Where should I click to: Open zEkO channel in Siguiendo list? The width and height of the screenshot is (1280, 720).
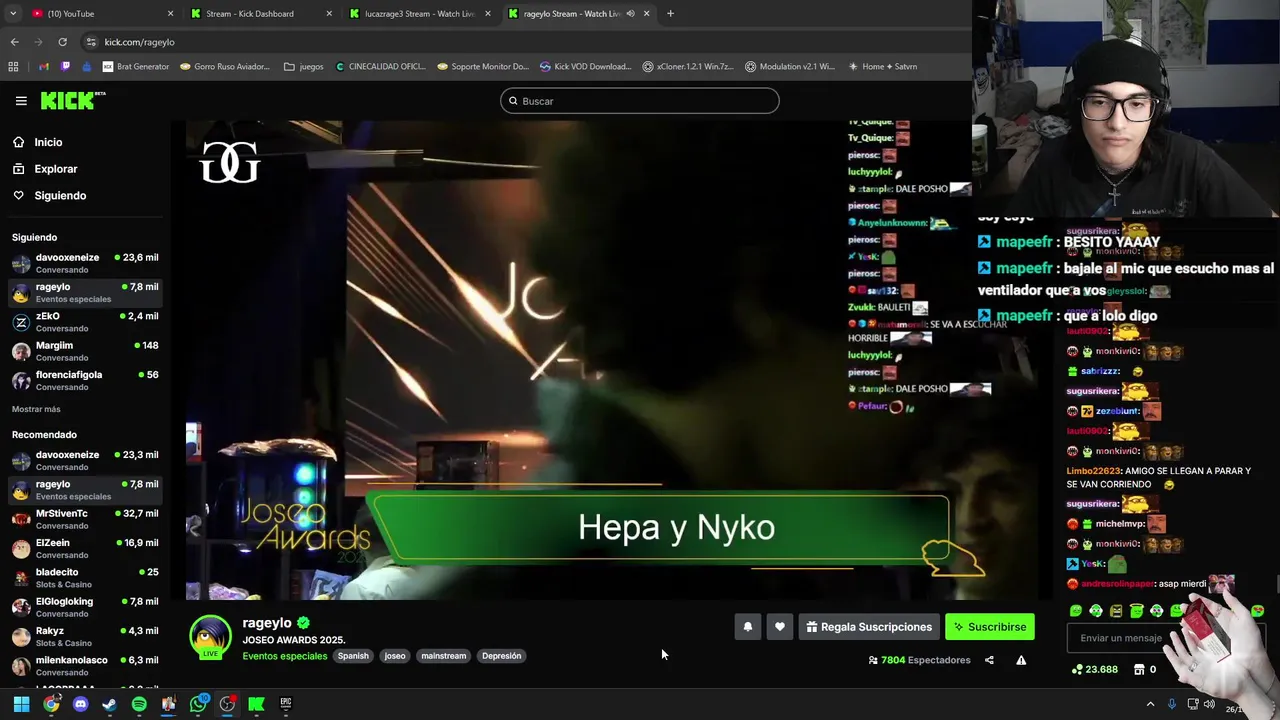click(85, 322)
